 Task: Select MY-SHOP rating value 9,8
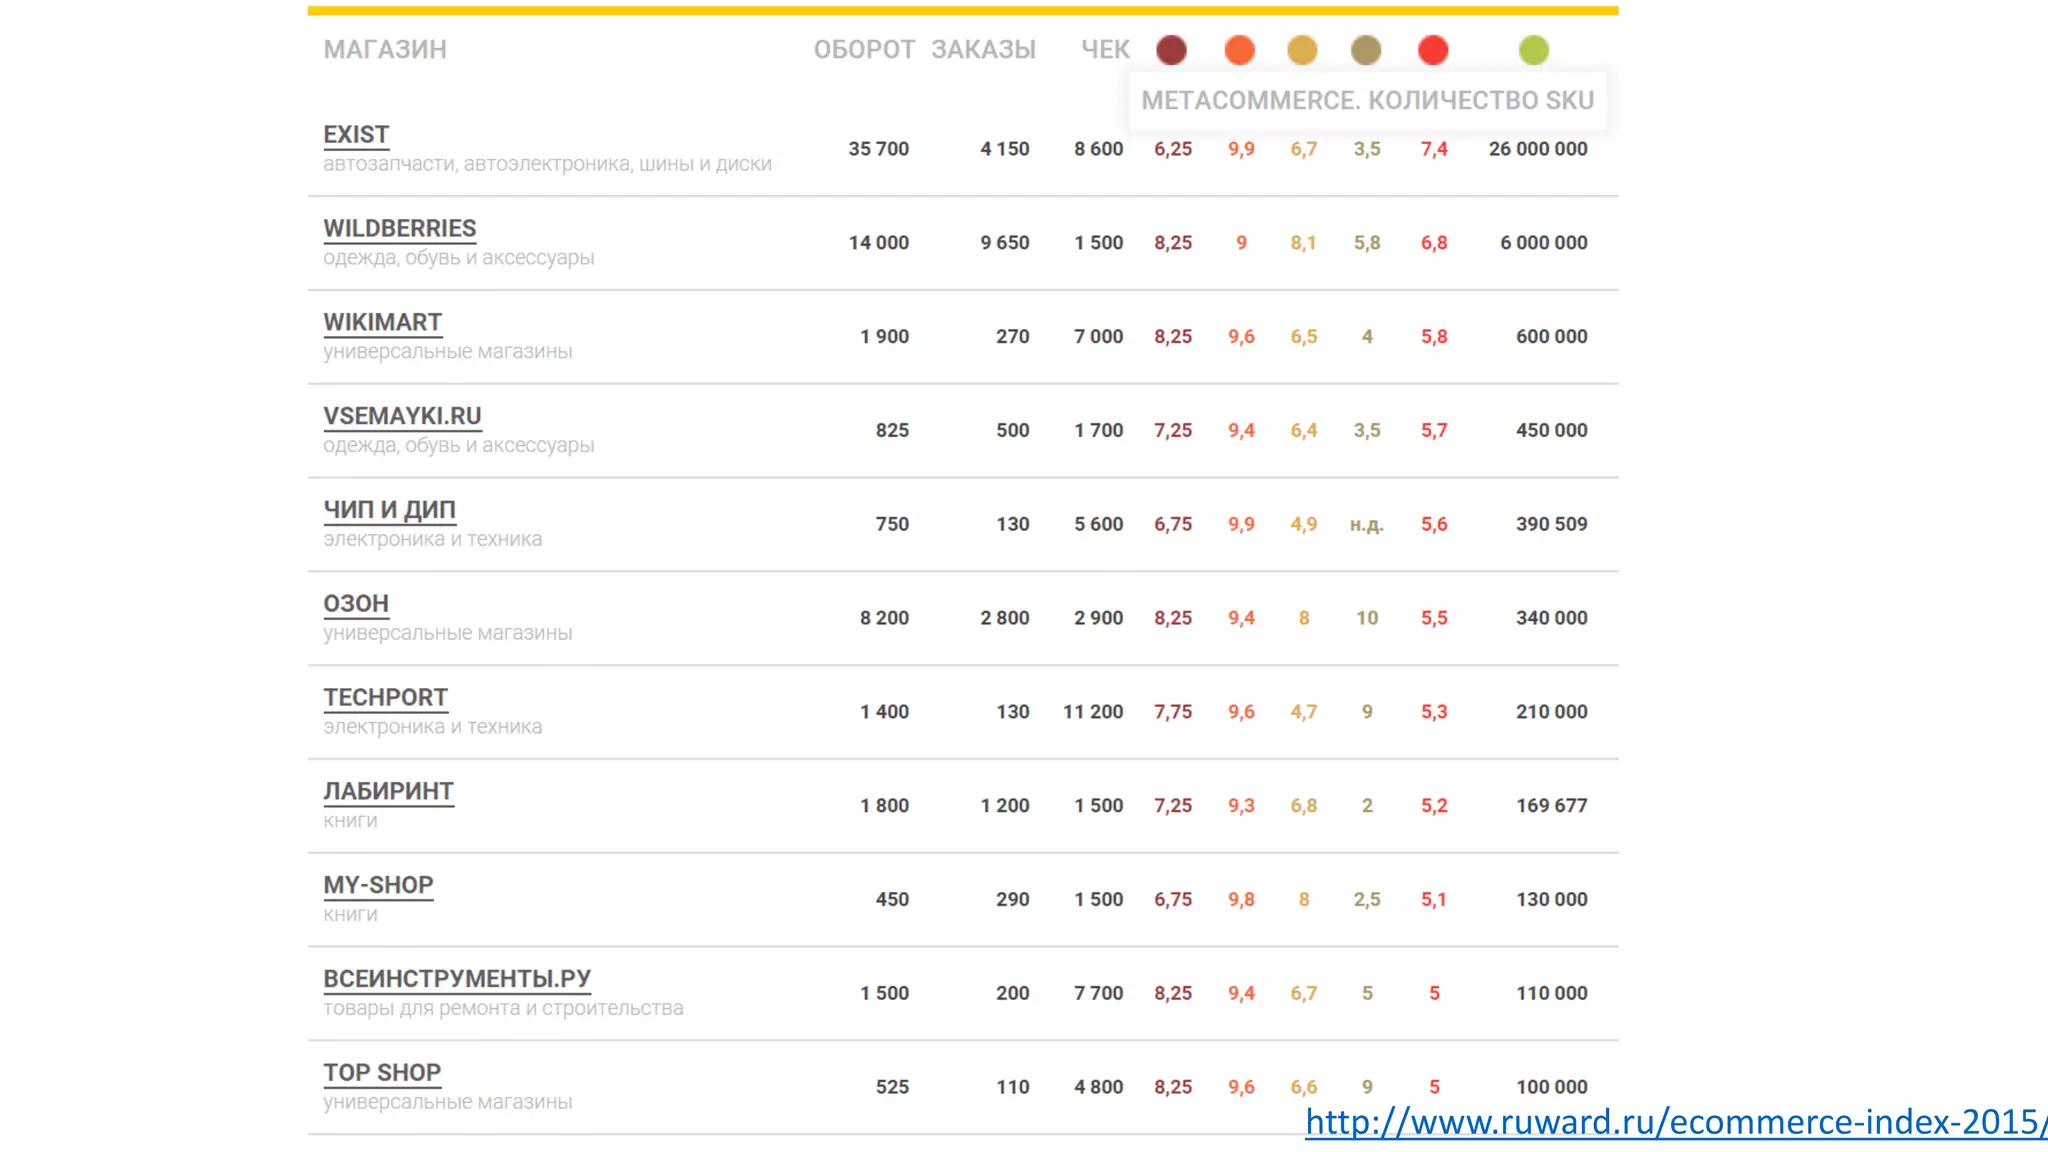click(1240, 900)
